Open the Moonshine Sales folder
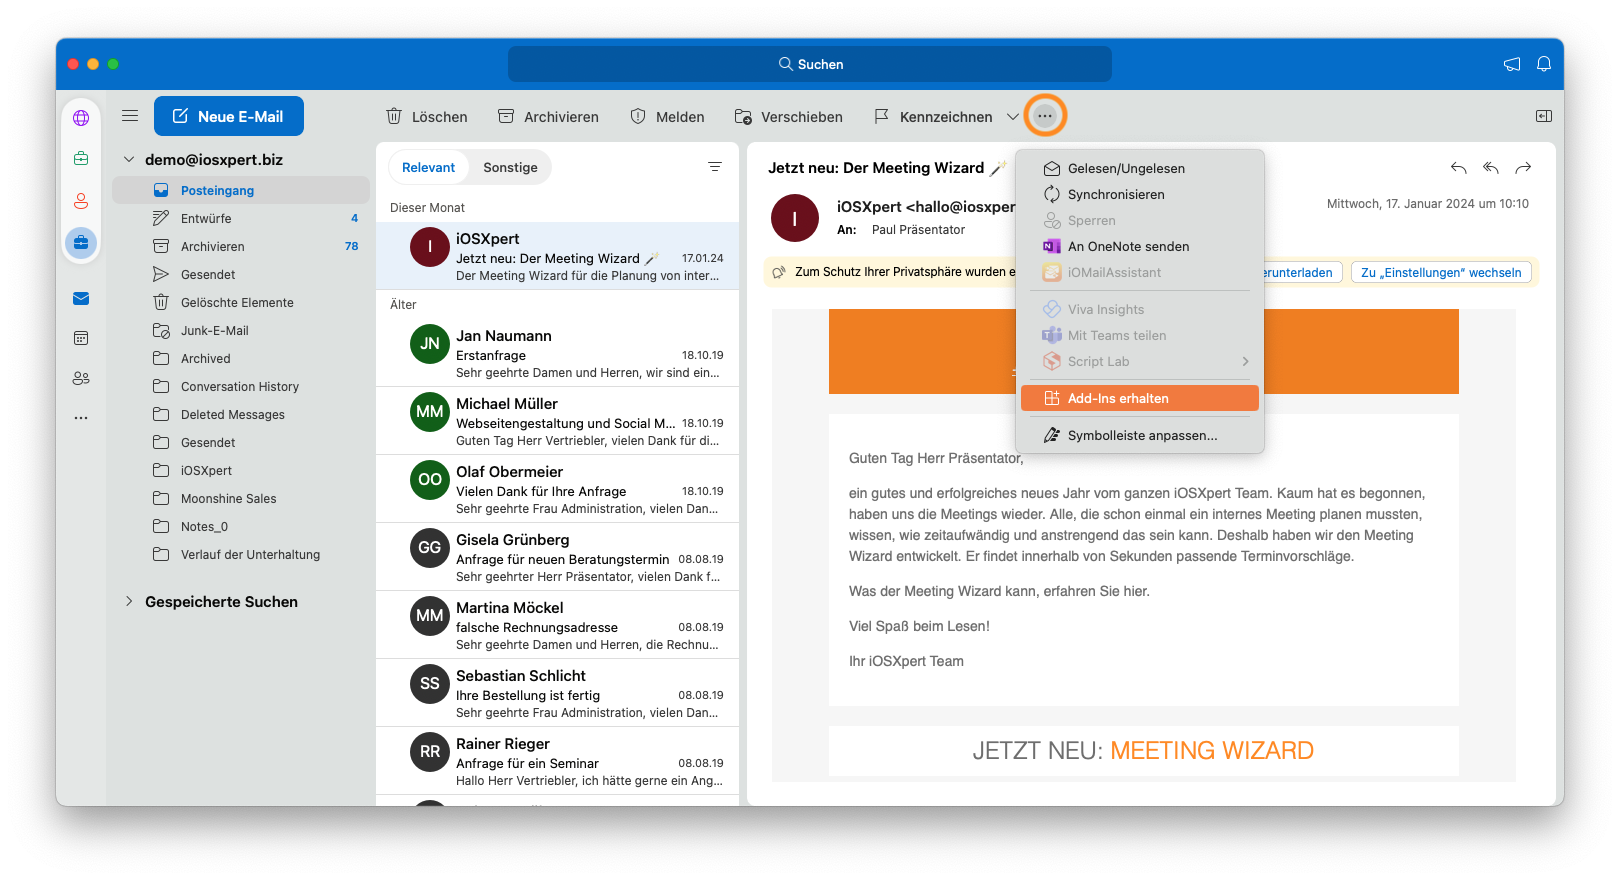Image resolution: width=1620 pixels, height=880 pixels. click(x=241, y=498)
